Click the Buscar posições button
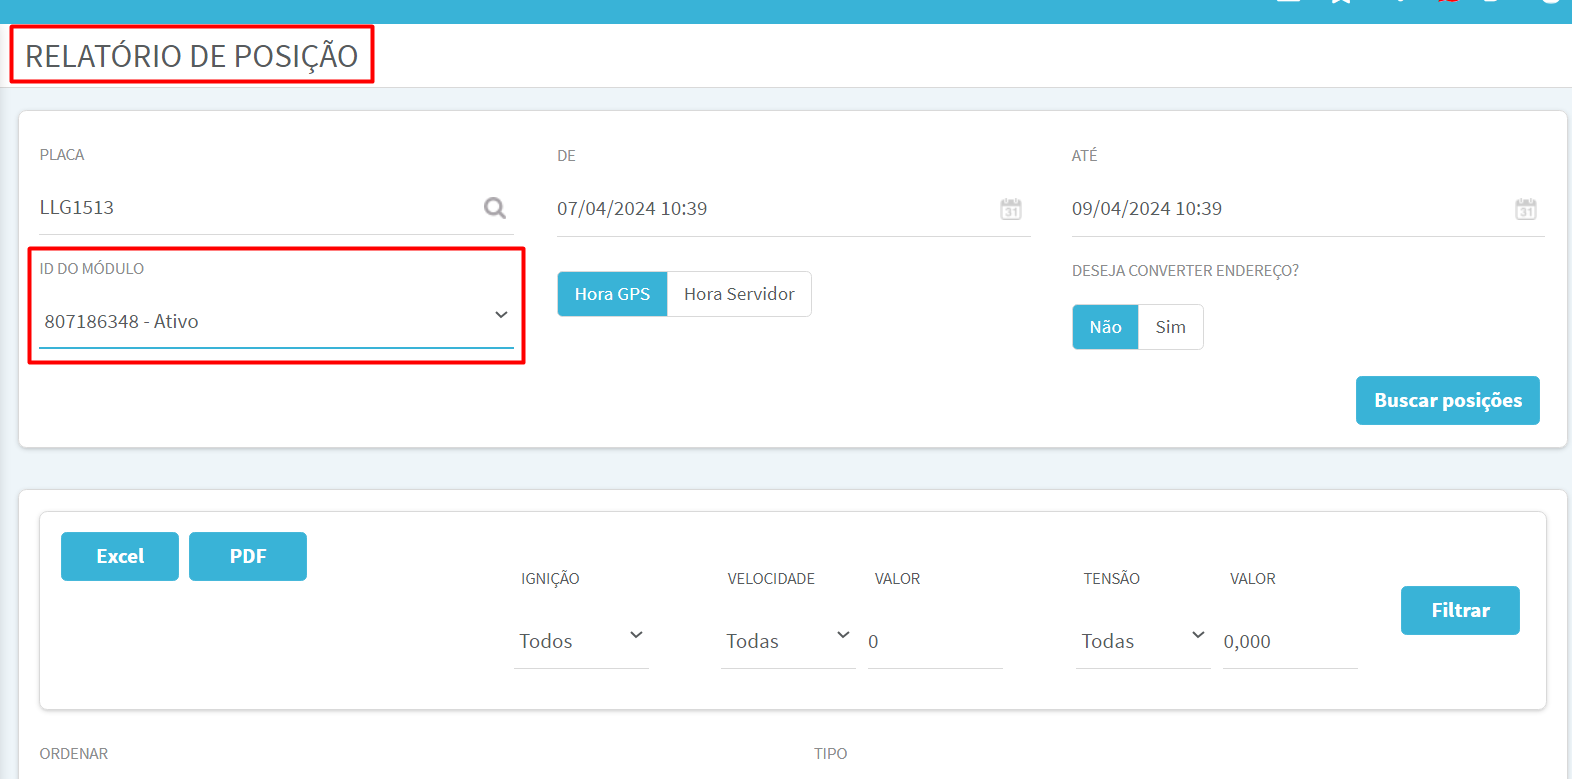Viewport: 1572px width, 779px height. [x=1447, y=400]
